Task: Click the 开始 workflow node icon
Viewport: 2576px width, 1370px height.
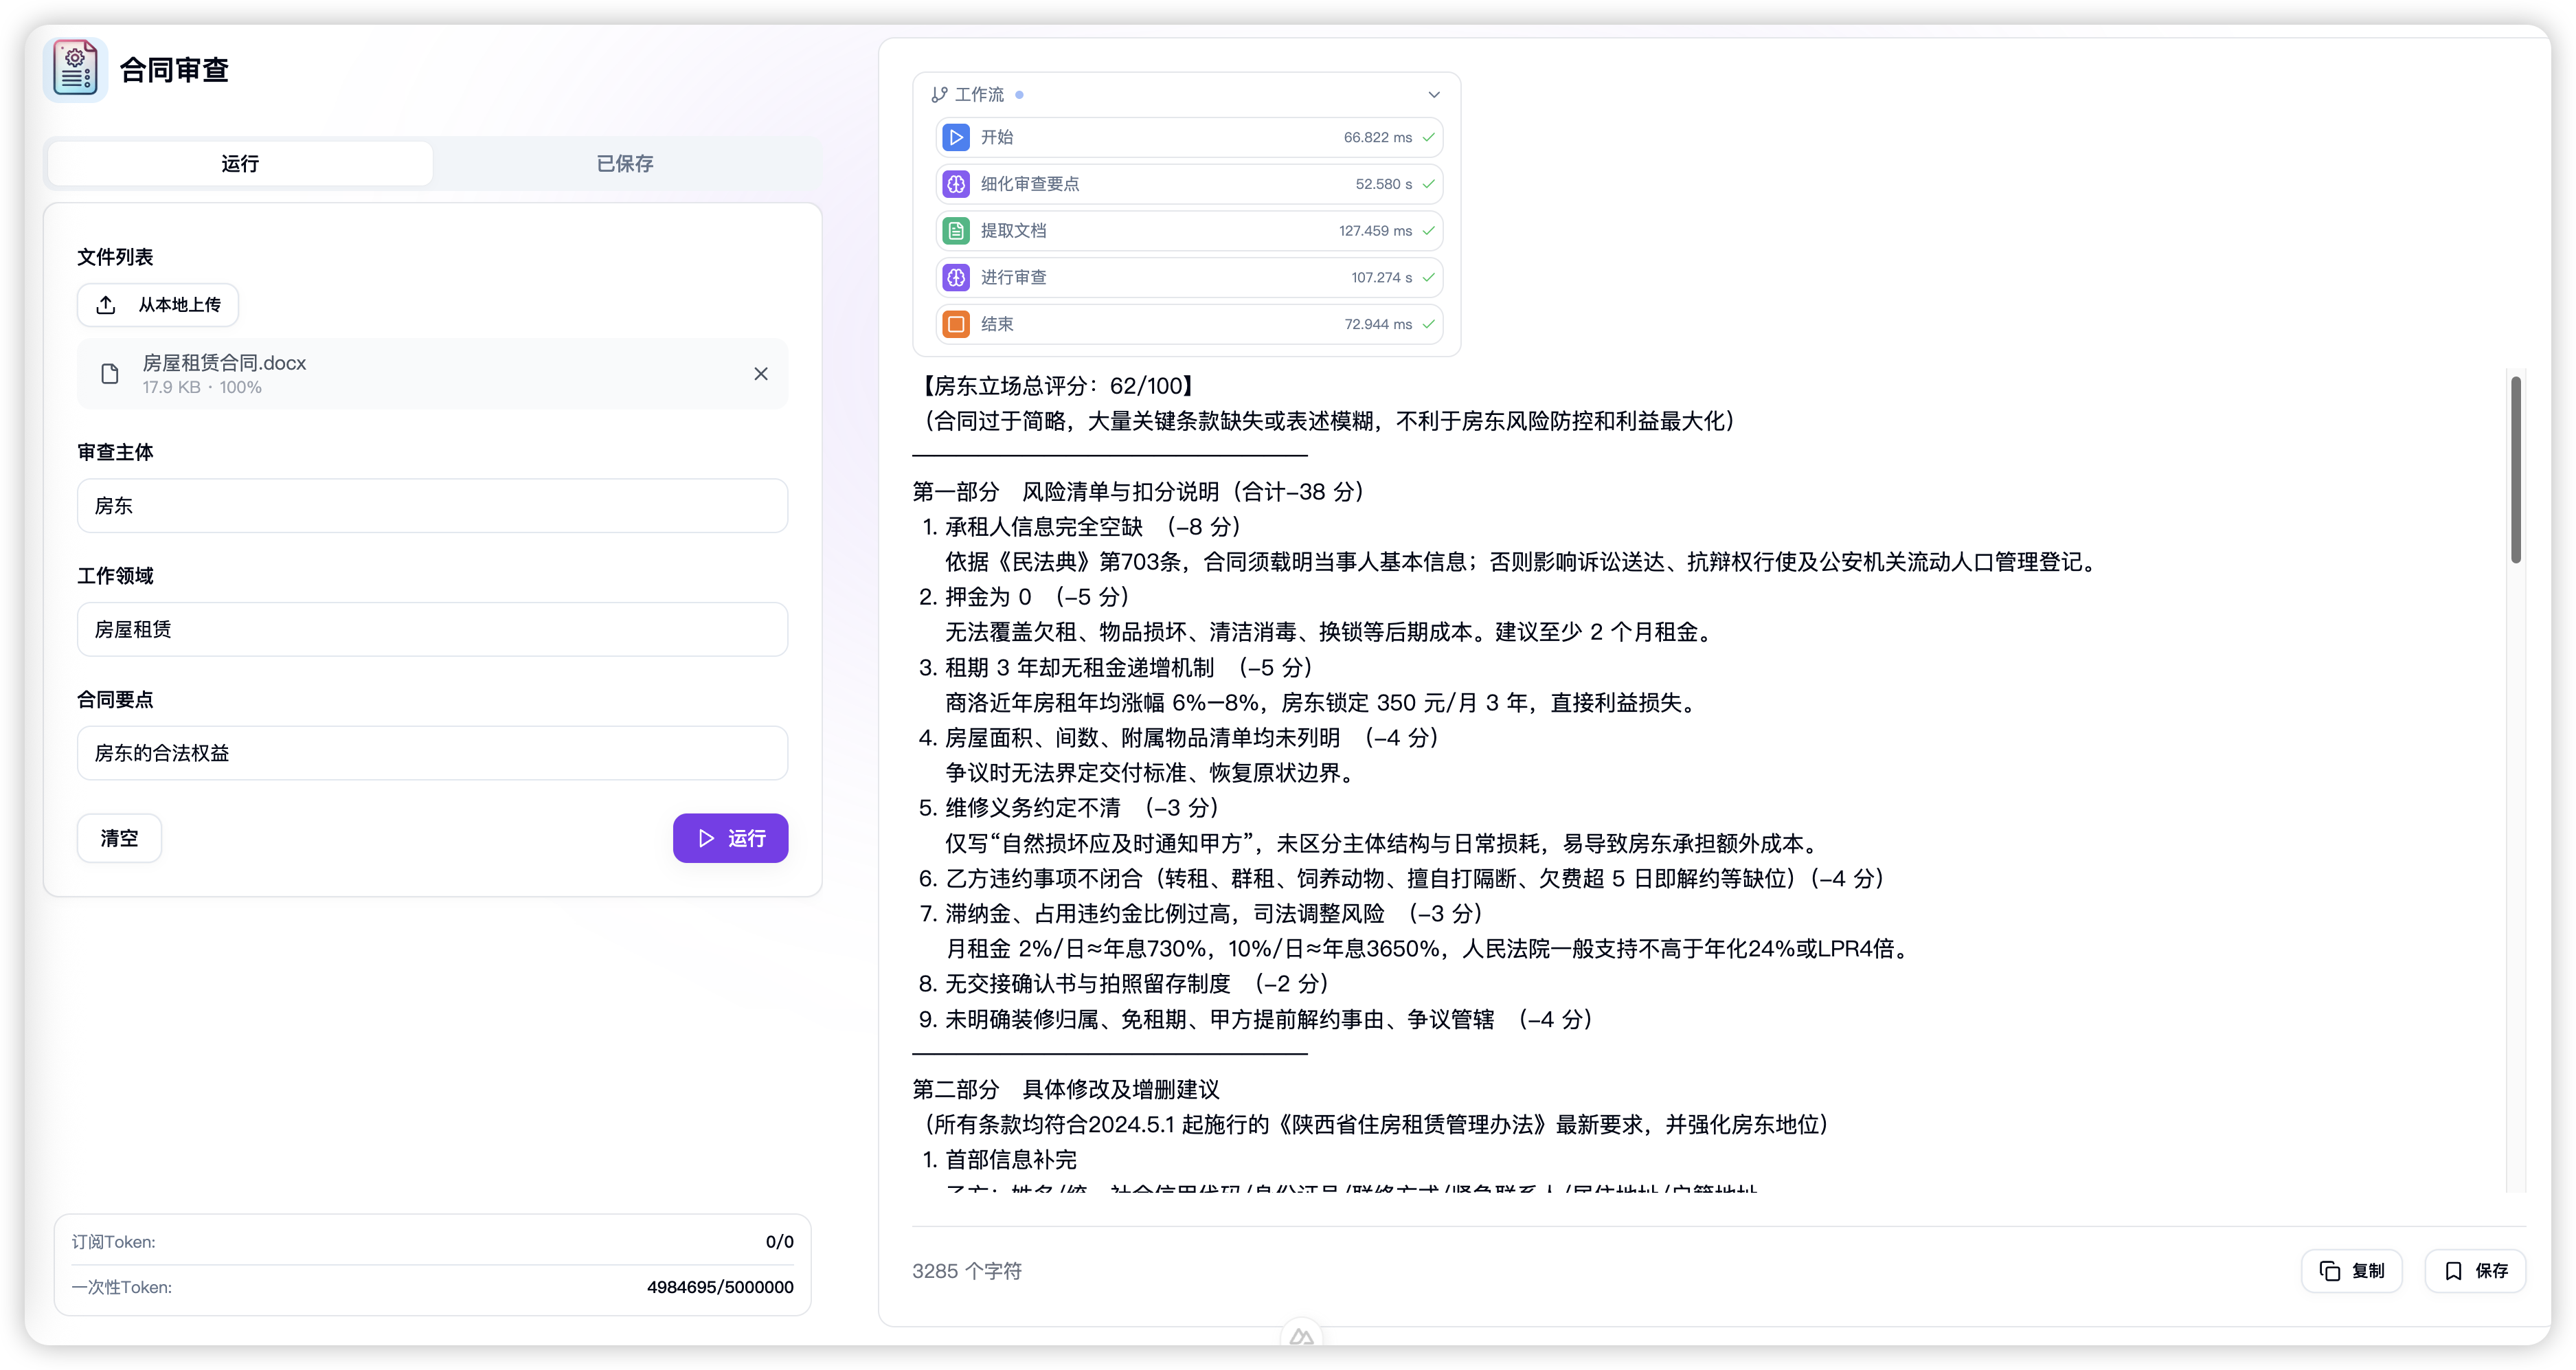Action: 956,137
